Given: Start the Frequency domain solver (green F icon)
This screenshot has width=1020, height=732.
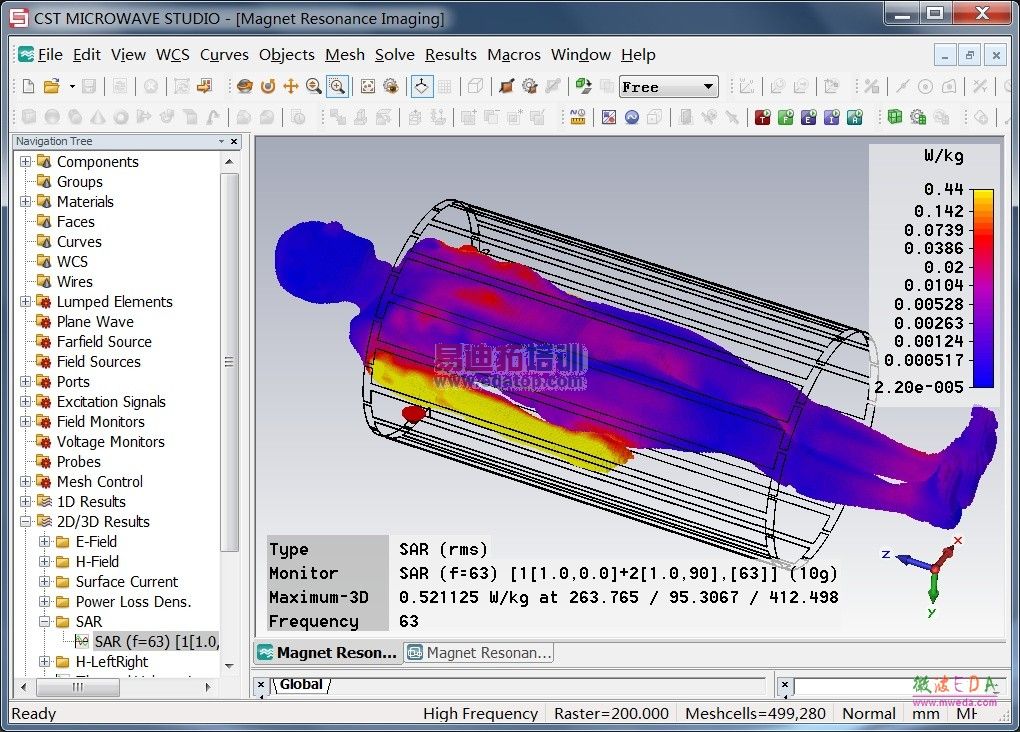Looking at the screenshot, I should point(786,118).
